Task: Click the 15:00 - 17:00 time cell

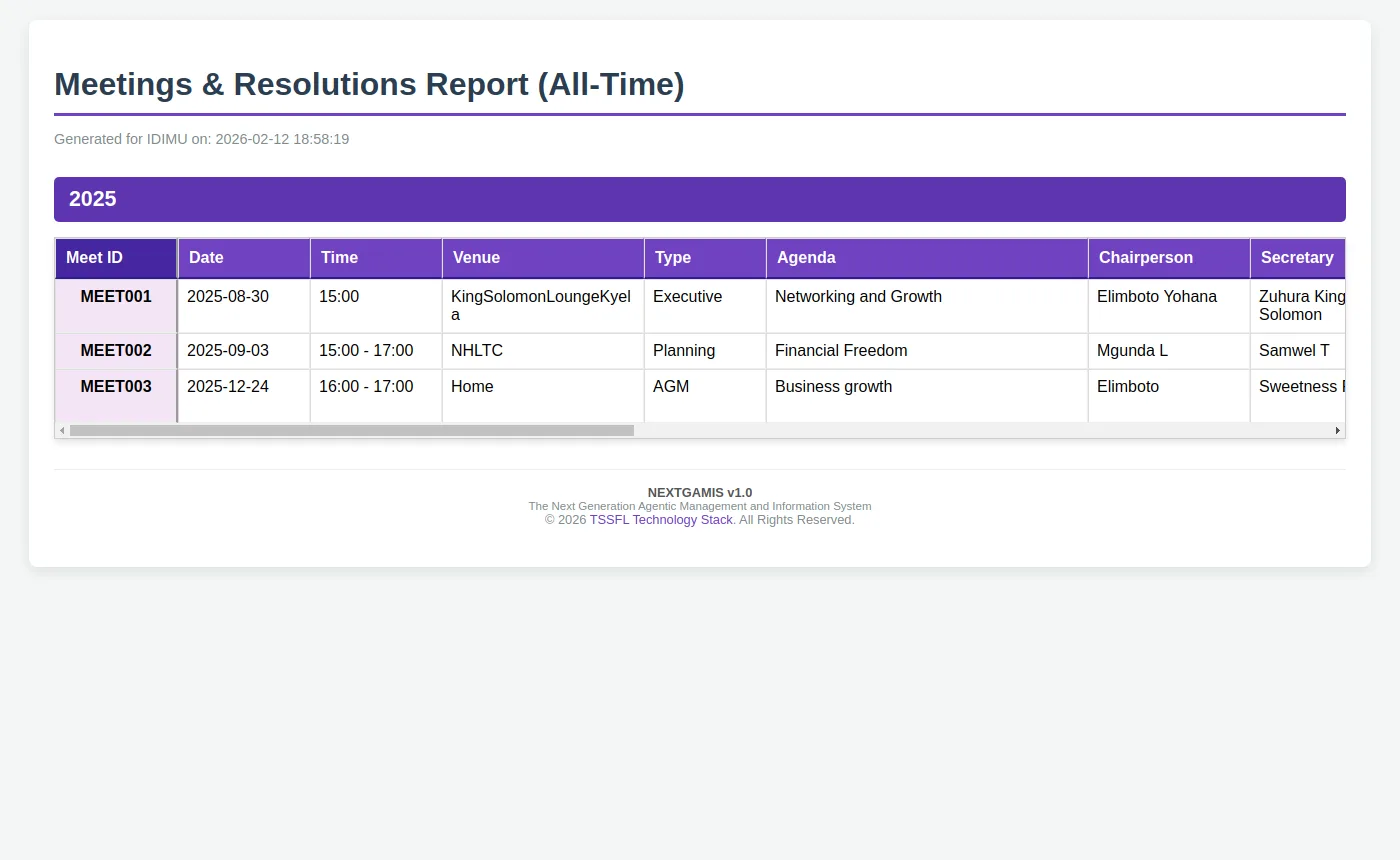Action: coord(376,351)
